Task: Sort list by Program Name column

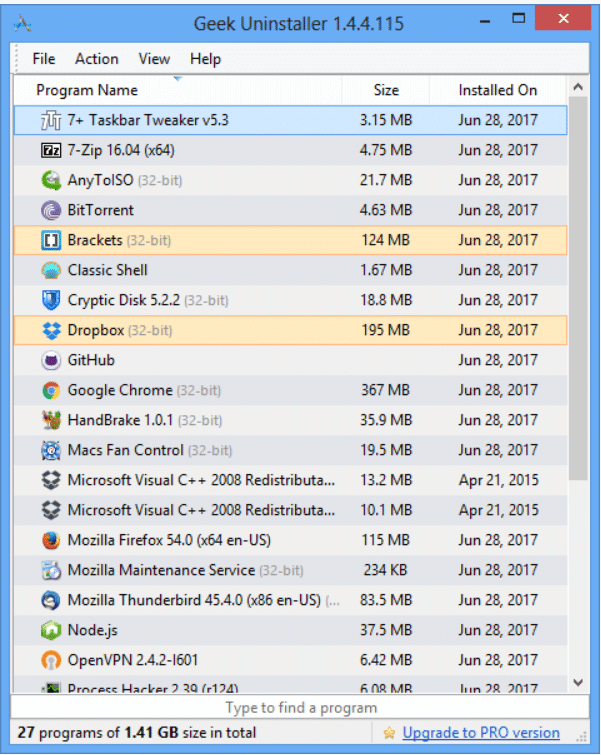Action: pyautogui.click(x=87, y=90)
